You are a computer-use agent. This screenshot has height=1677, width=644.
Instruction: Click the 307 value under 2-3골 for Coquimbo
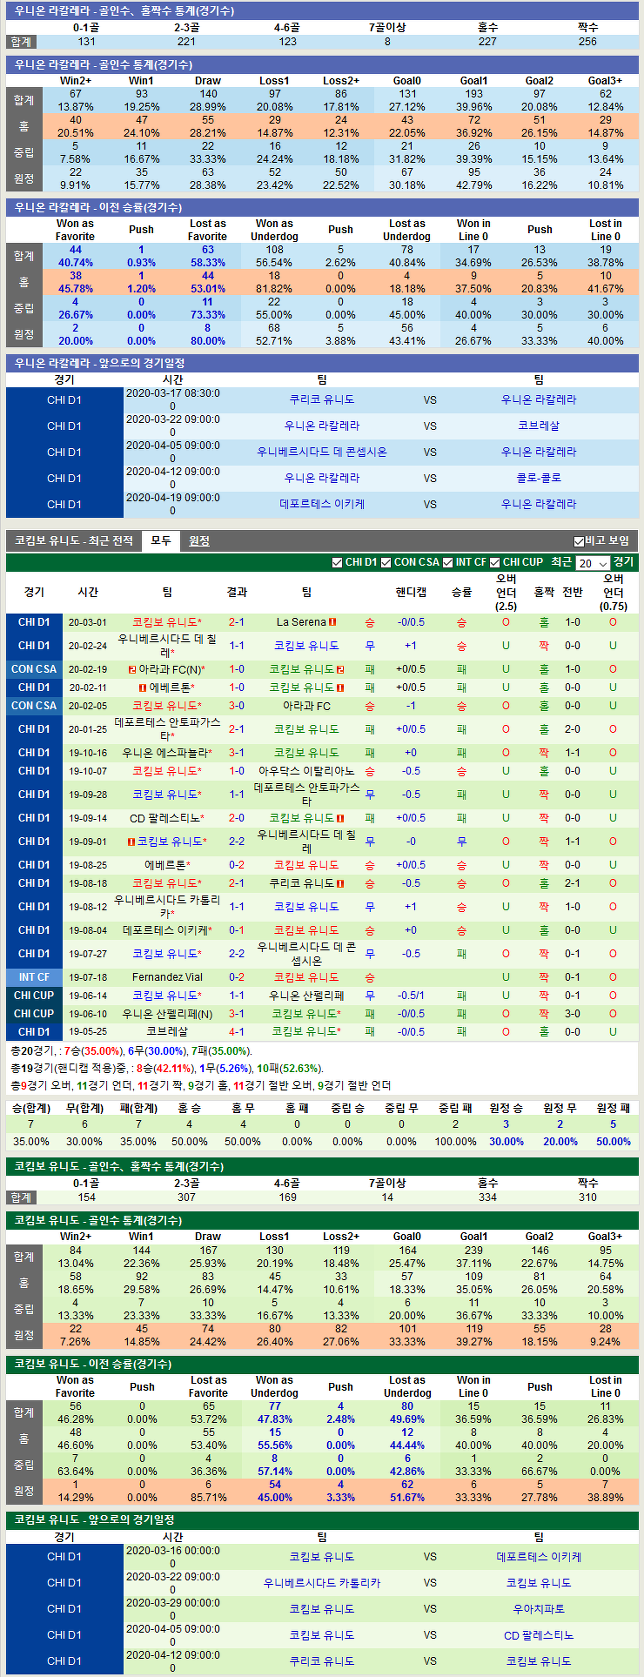[186, 1197]
